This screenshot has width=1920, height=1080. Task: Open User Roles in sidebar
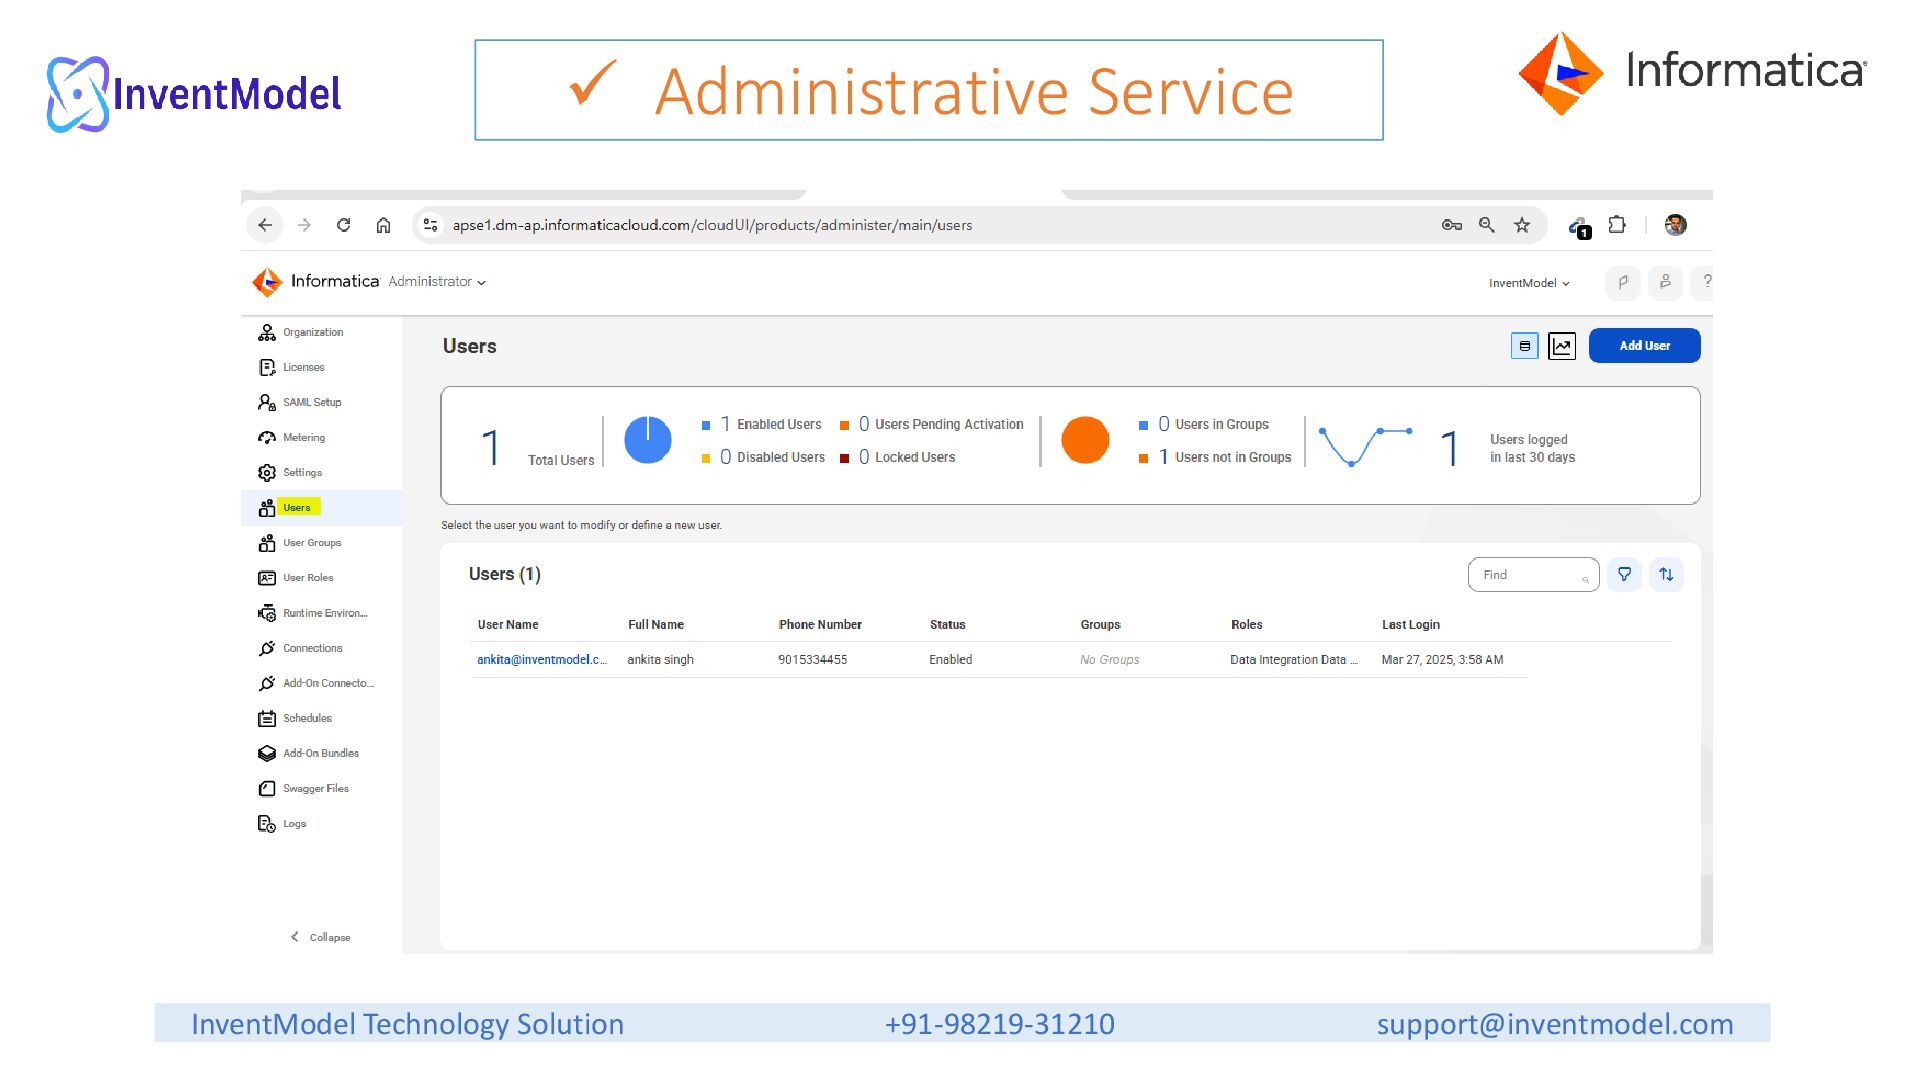pyautogui.click(x=321, y=578)
